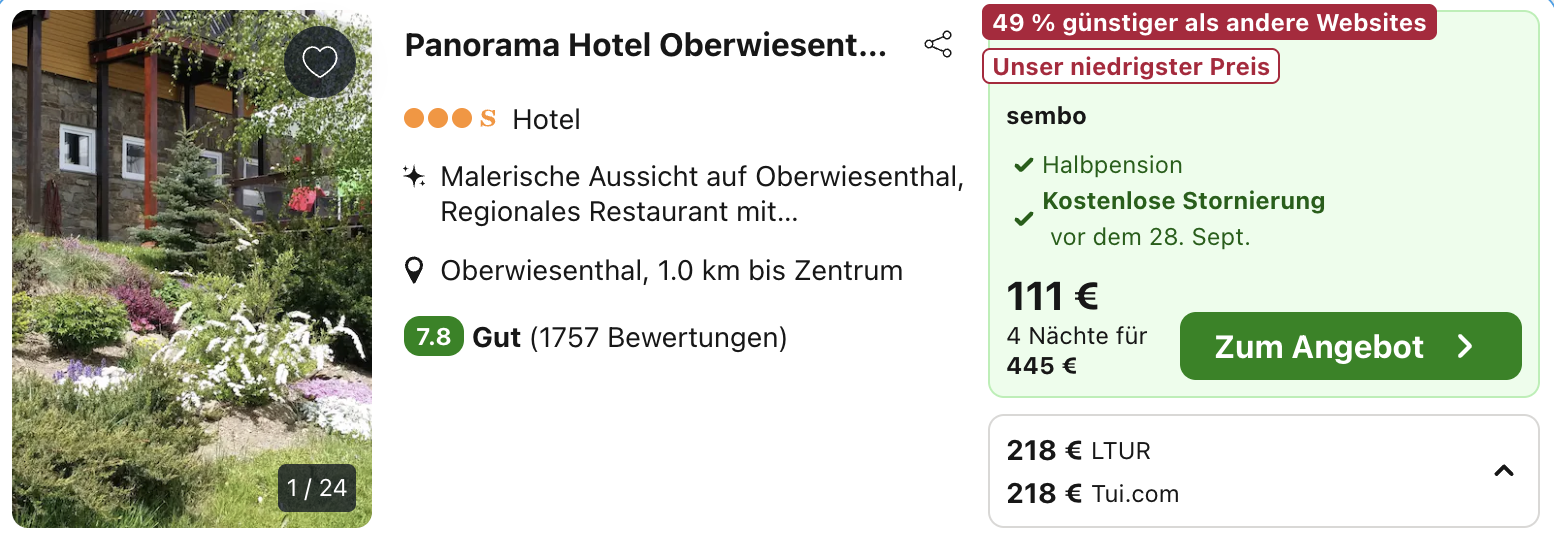The height and width of the screenshot is (542, 1554).
Task: Click the 7.8 rating score badge
Action: coord(433,337)
